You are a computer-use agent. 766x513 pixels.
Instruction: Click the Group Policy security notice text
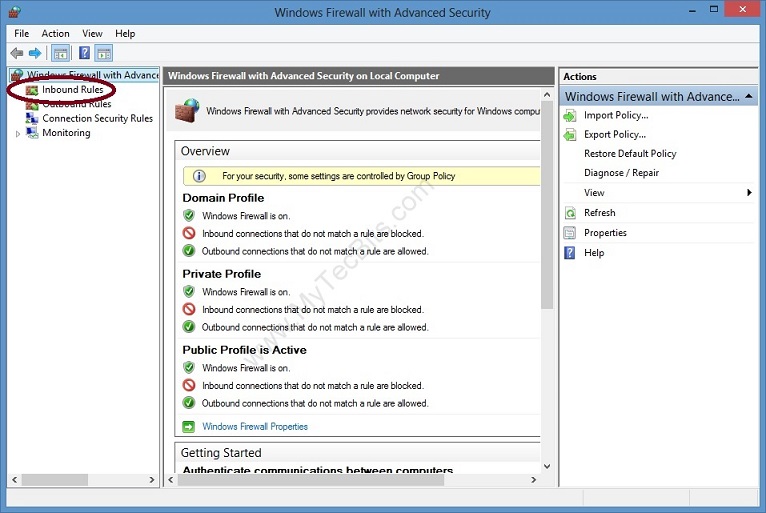(x=339, y=176)
